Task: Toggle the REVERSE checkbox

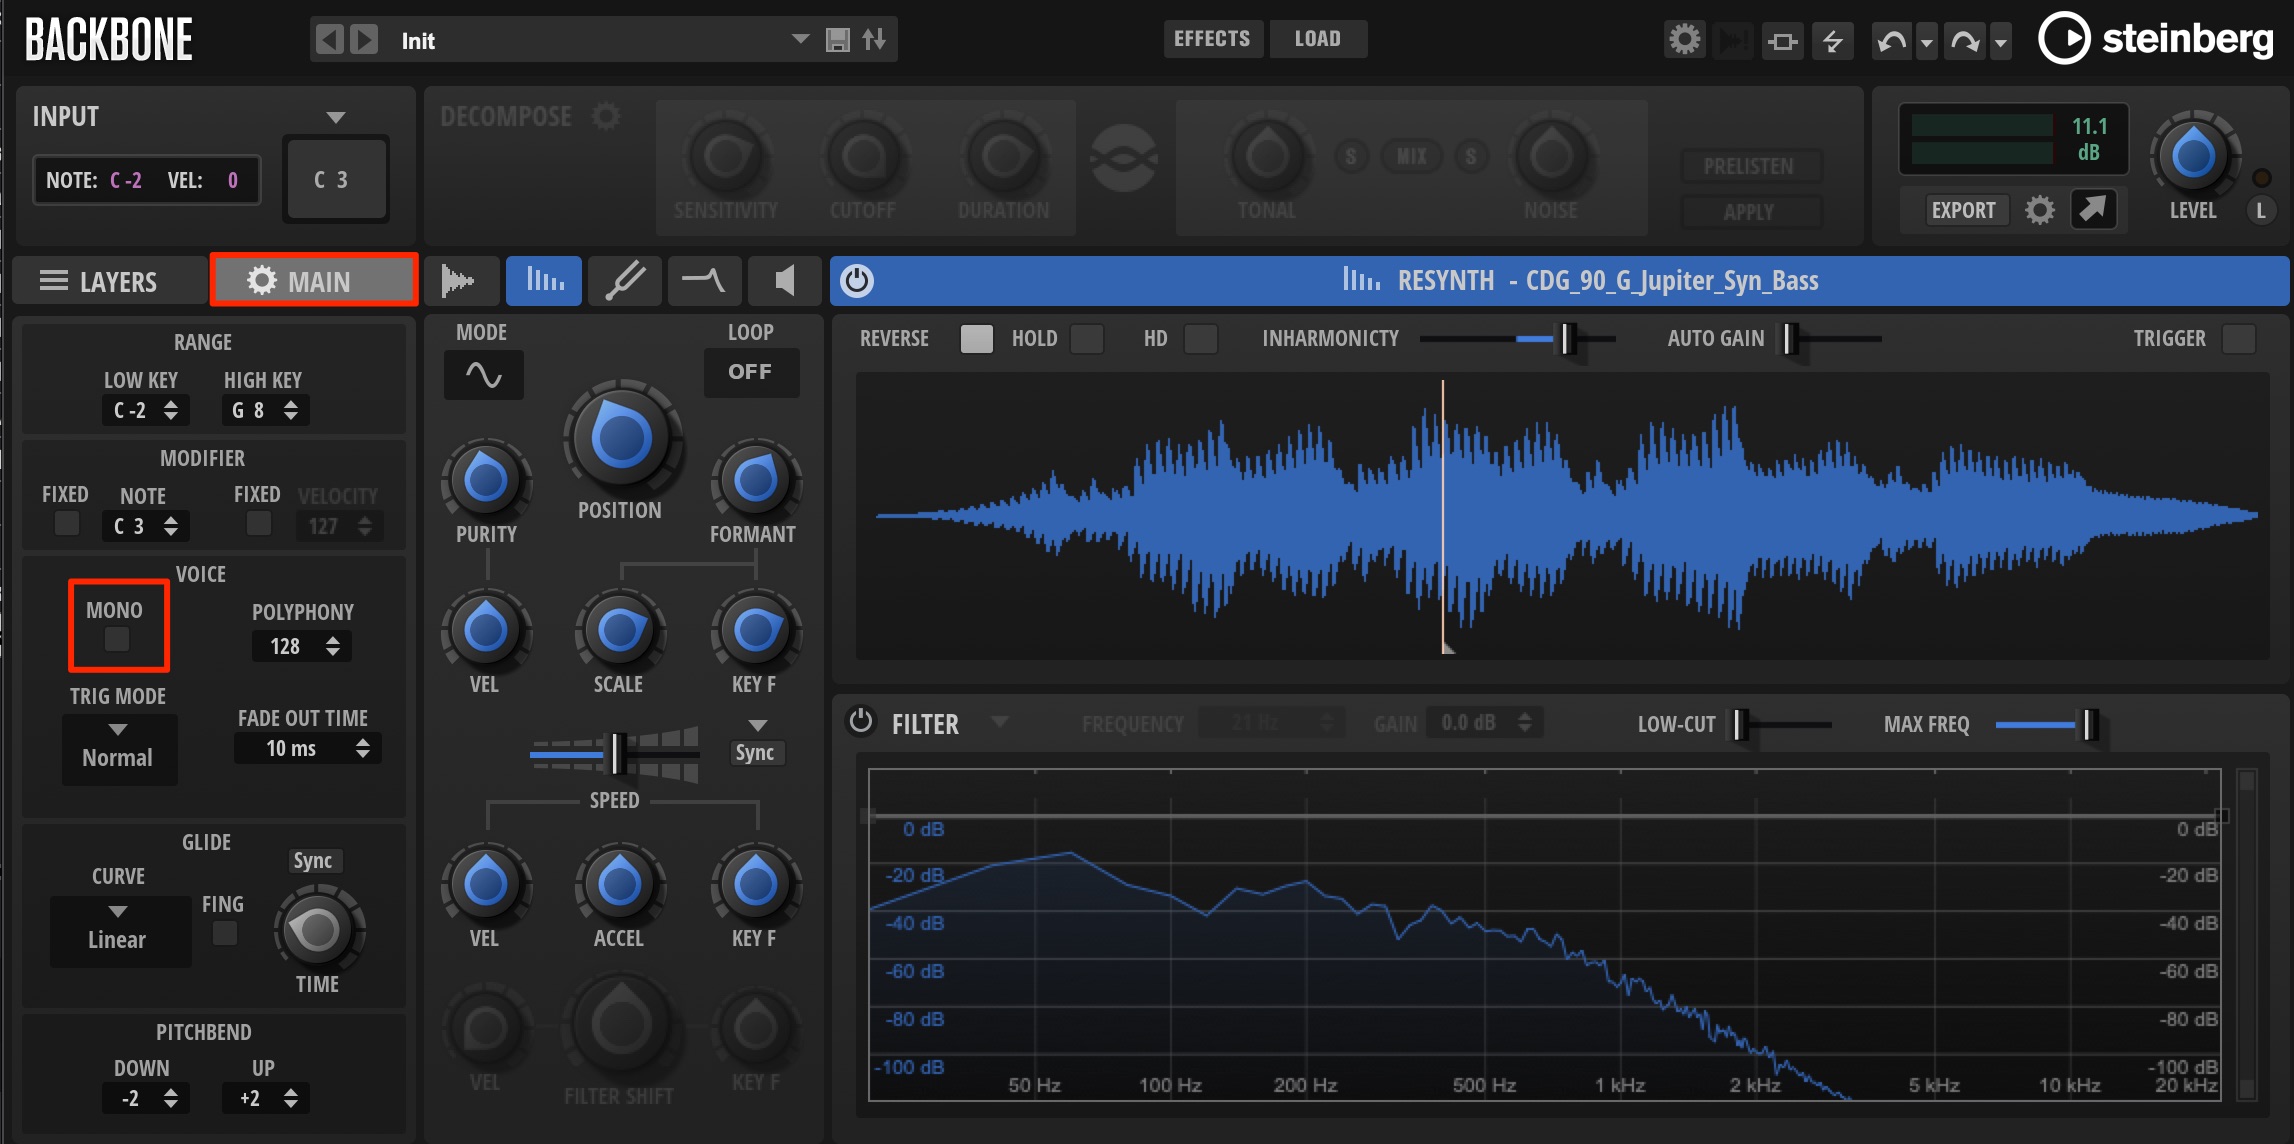Action: tap(976, 339)
